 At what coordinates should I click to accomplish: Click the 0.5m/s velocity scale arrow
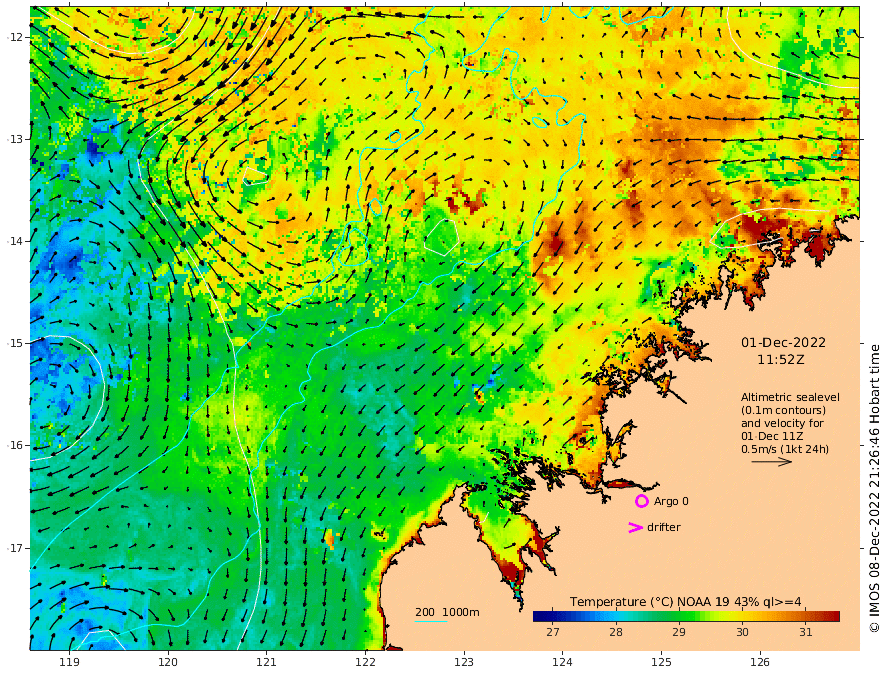772,462
